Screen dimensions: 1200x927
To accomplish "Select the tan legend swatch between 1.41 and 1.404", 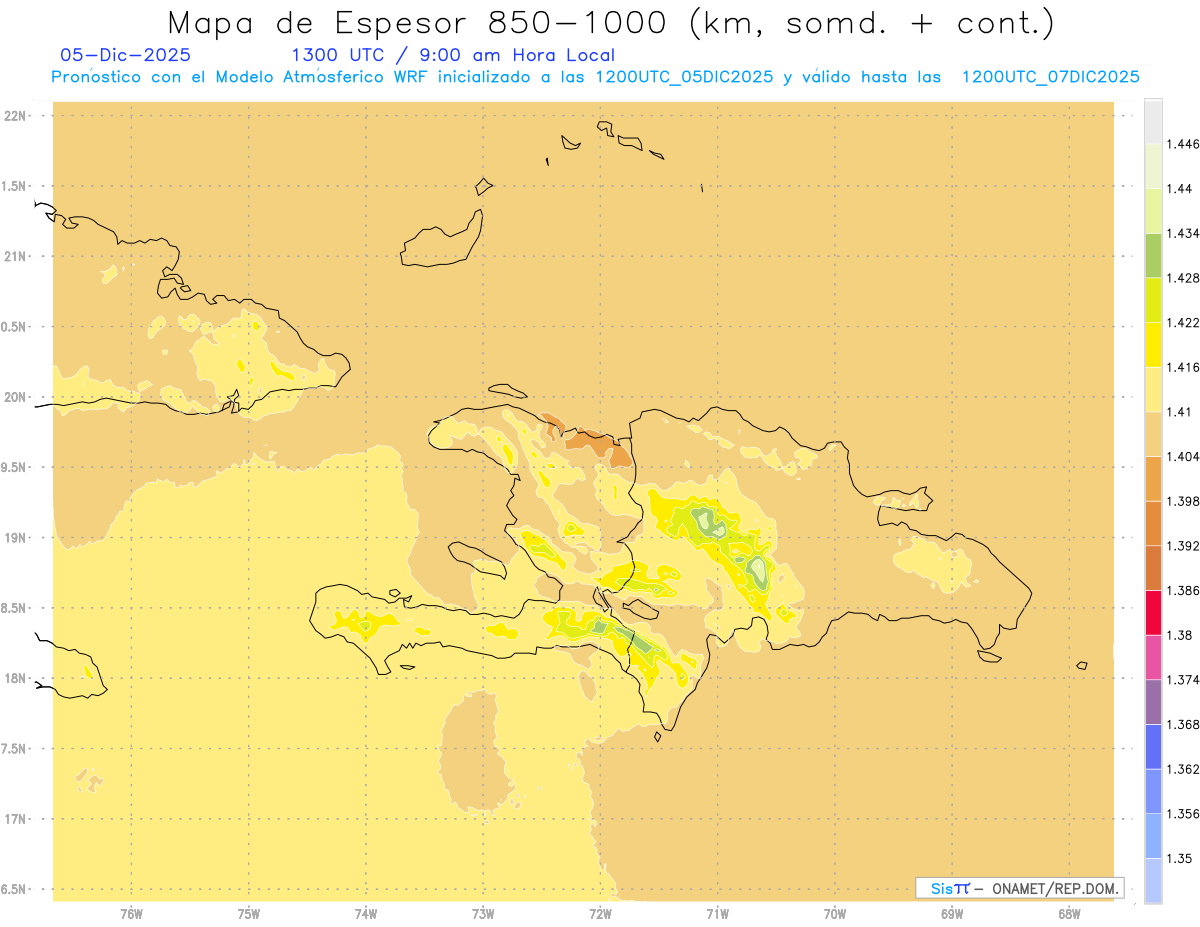I will [1153, 433].
